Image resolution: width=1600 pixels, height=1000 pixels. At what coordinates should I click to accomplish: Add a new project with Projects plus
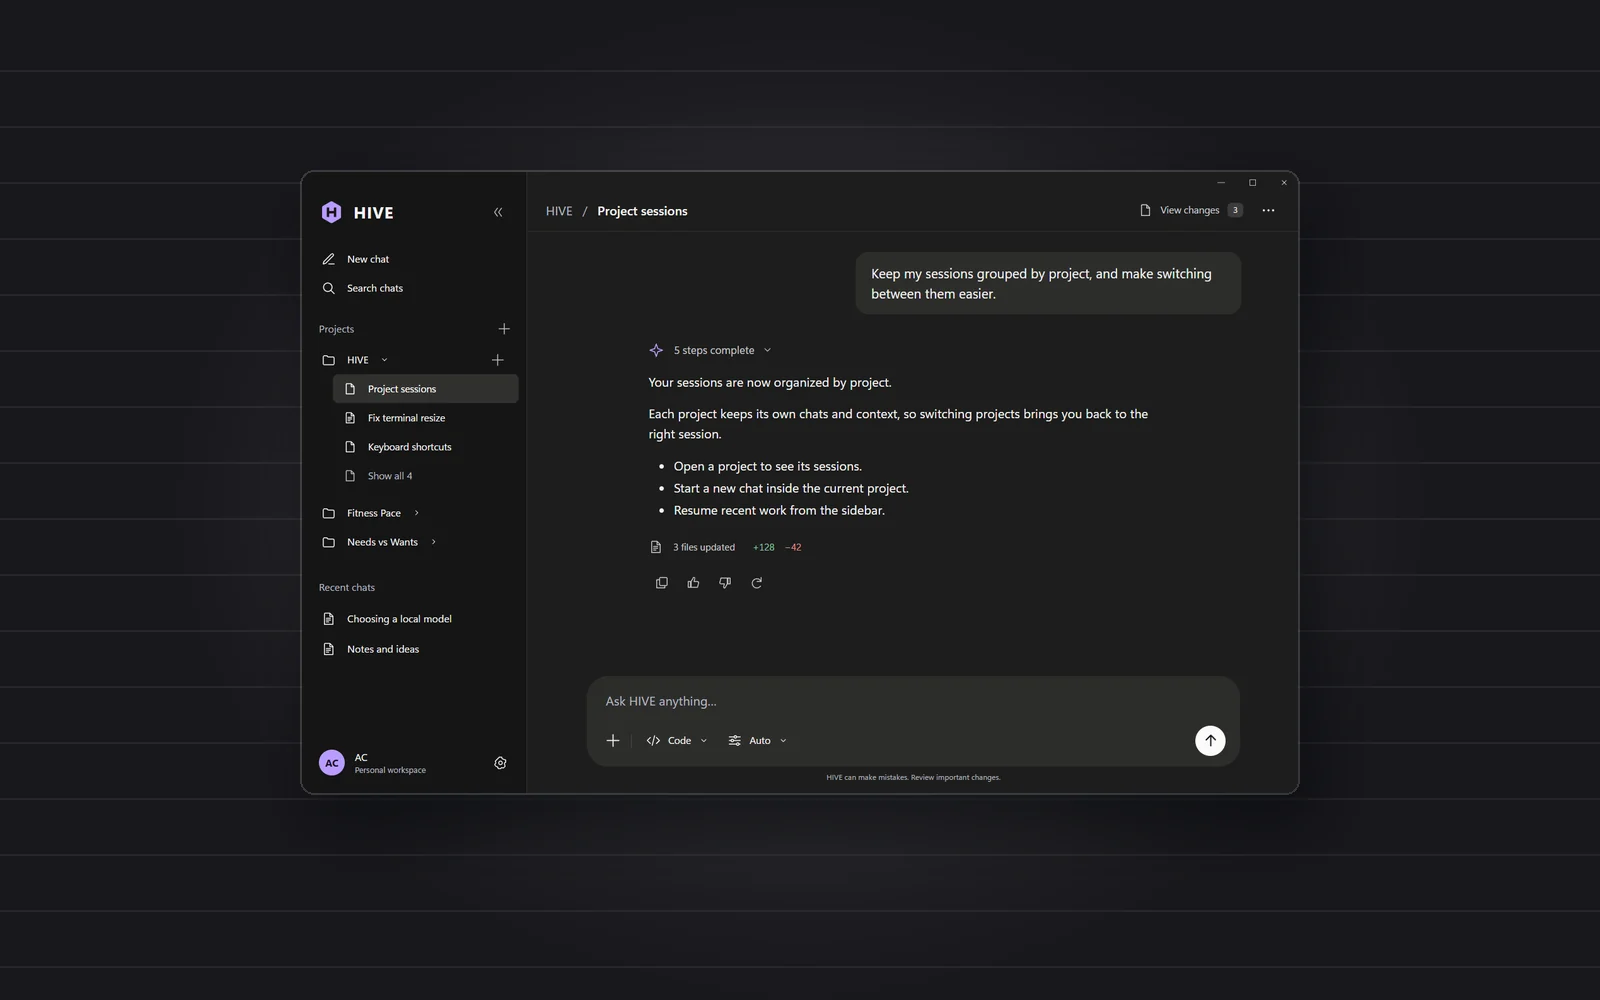tap(504, 329)
